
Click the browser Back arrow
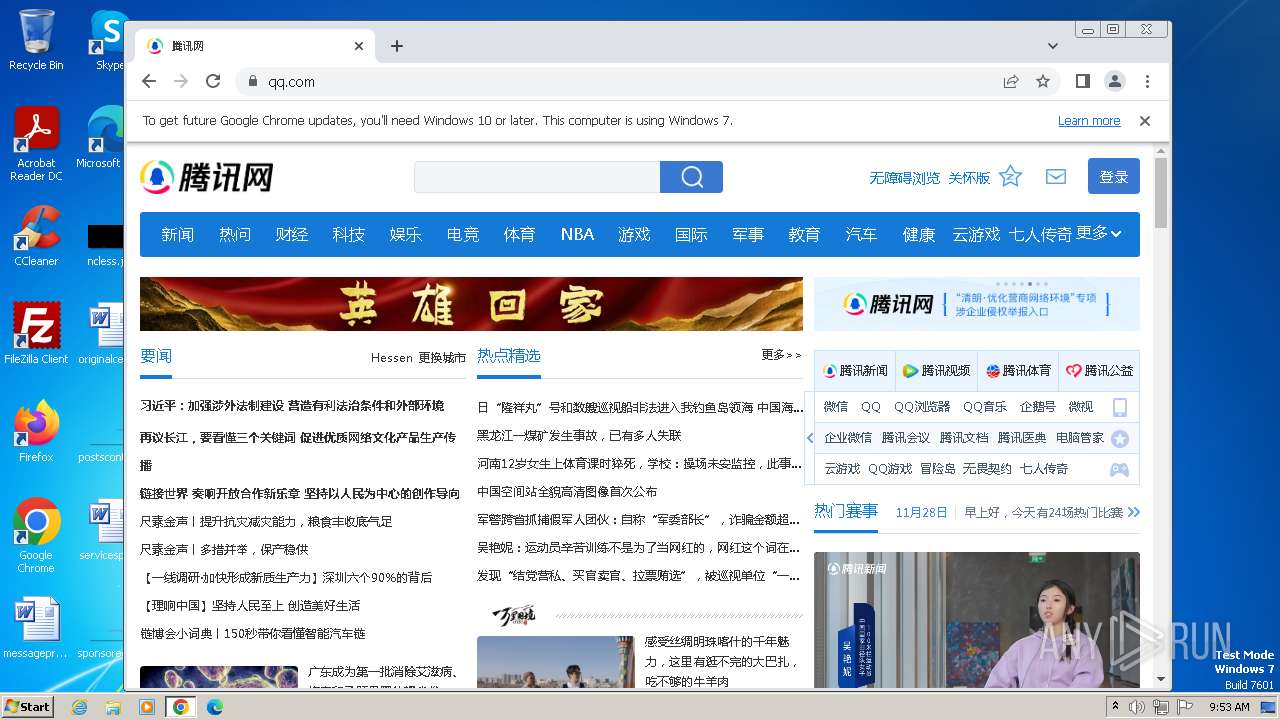point(149,81)
